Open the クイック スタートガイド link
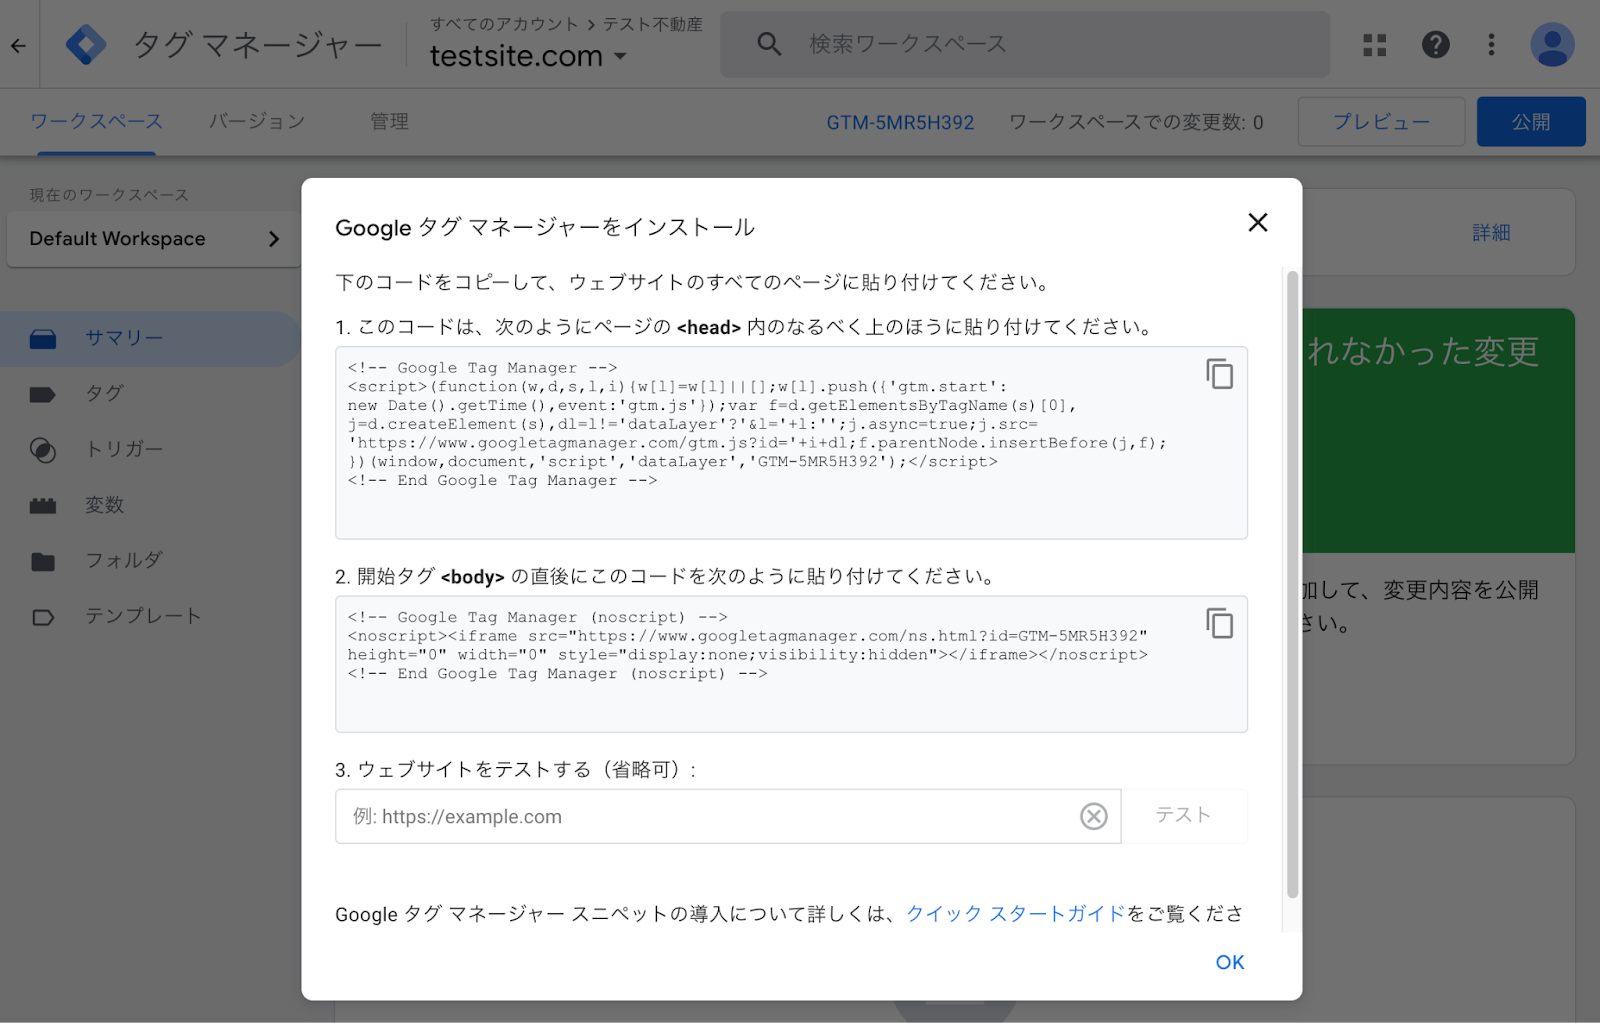 click(x=1016, y=913)
